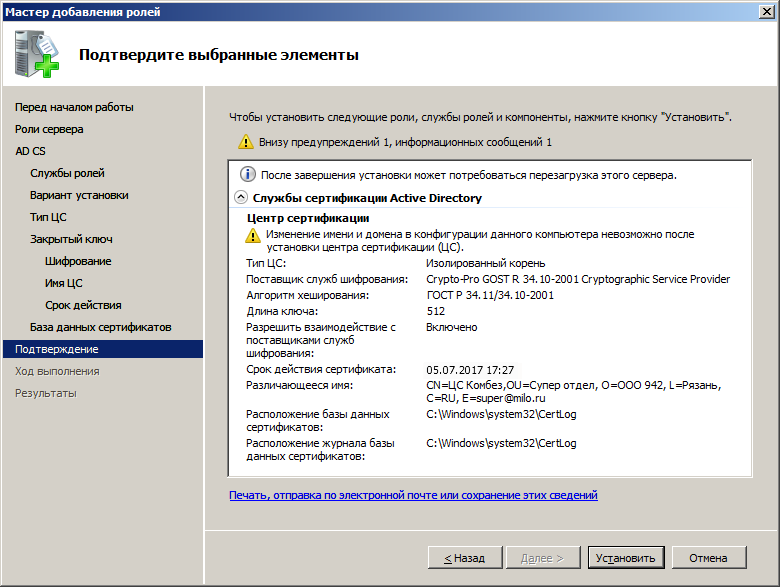Select the Тип ЦС step
Viewport: 780px width, 587px height.
coord(48,217)
